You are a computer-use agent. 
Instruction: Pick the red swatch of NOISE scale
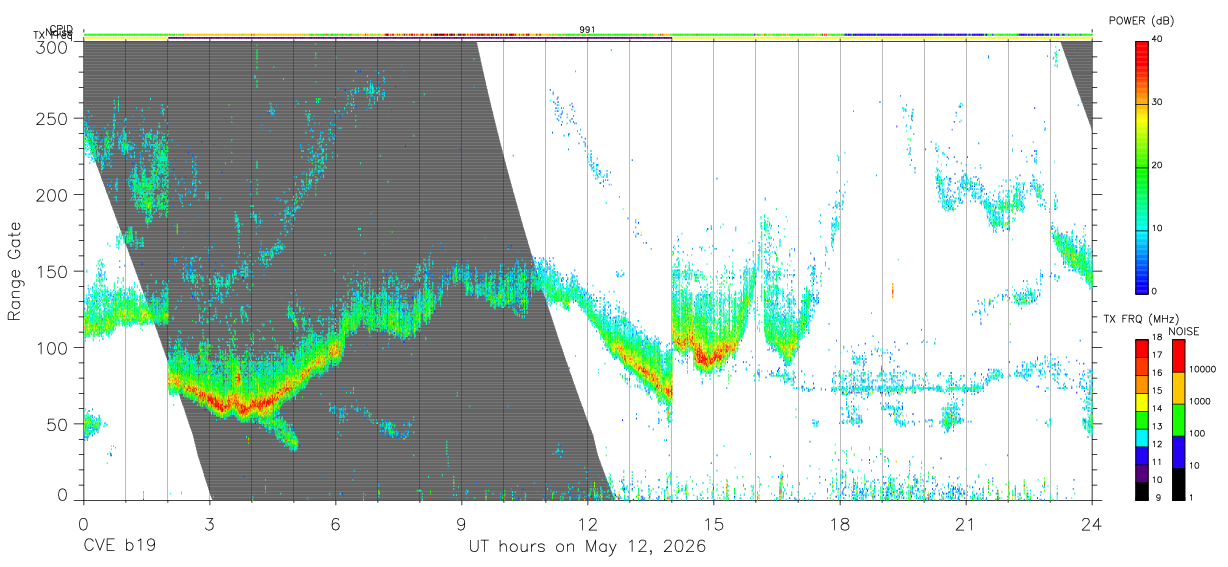pyautogui.click(x=1178, y=356)
